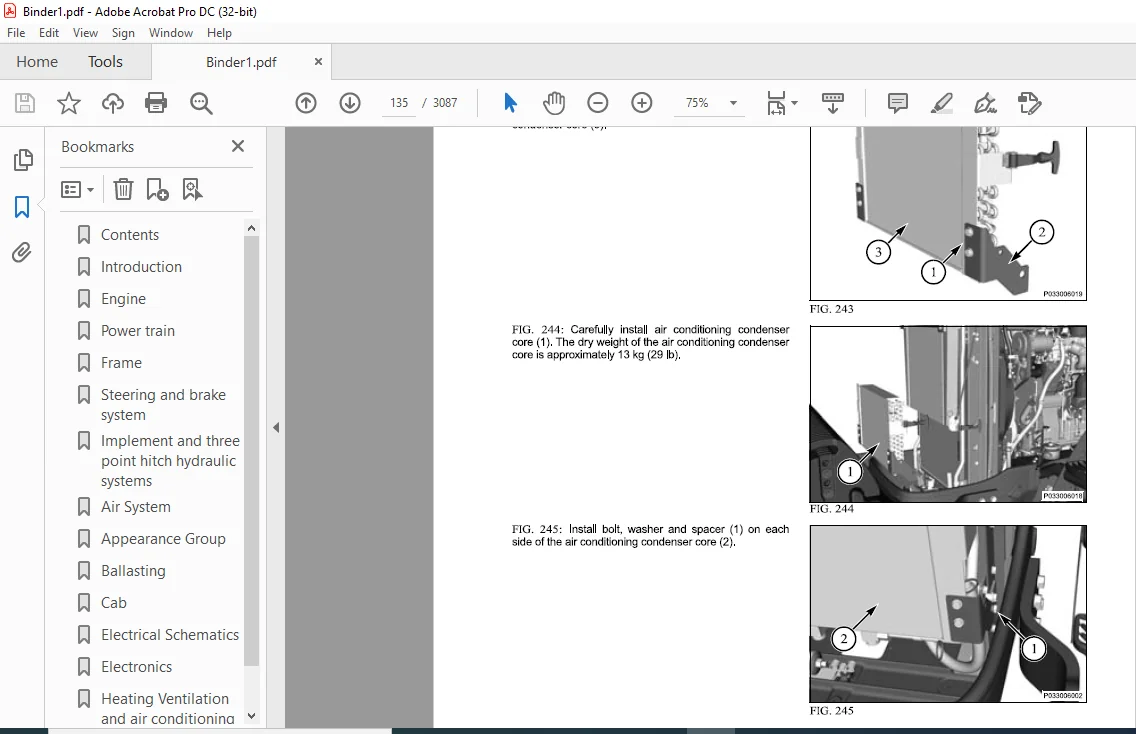Add a new bookmark
The height and width of the screenshot is (734, 1136).
click(157, 190)
